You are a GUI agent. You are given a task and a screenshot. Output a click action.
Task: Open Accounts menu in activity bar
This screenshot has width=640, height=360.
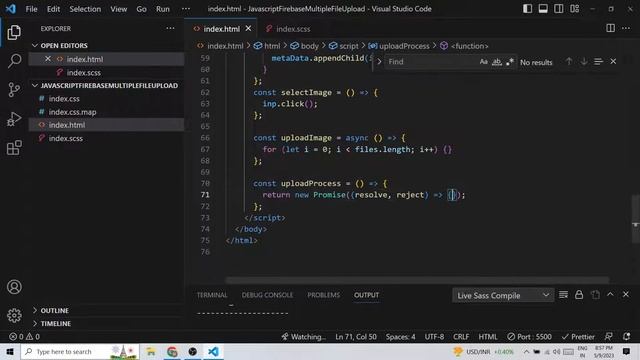coord(14,287)
